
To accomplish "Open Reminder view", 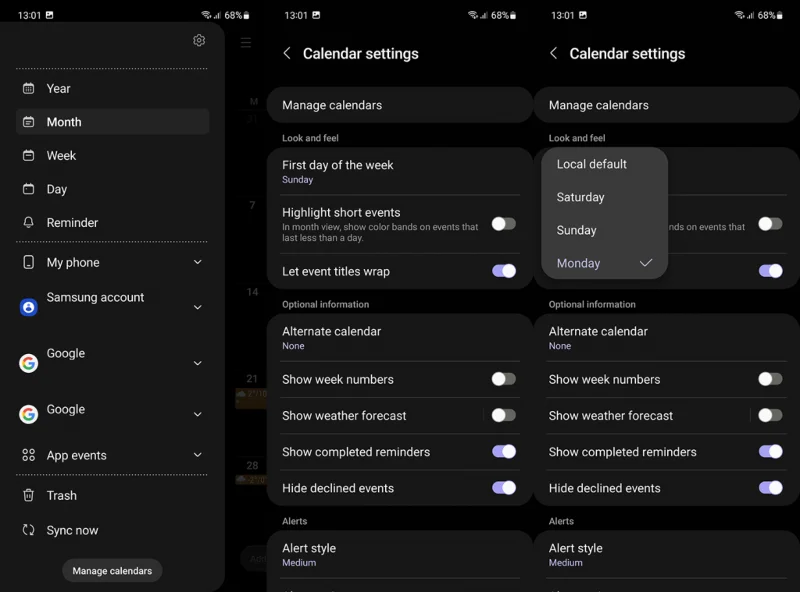I will 112,223.
